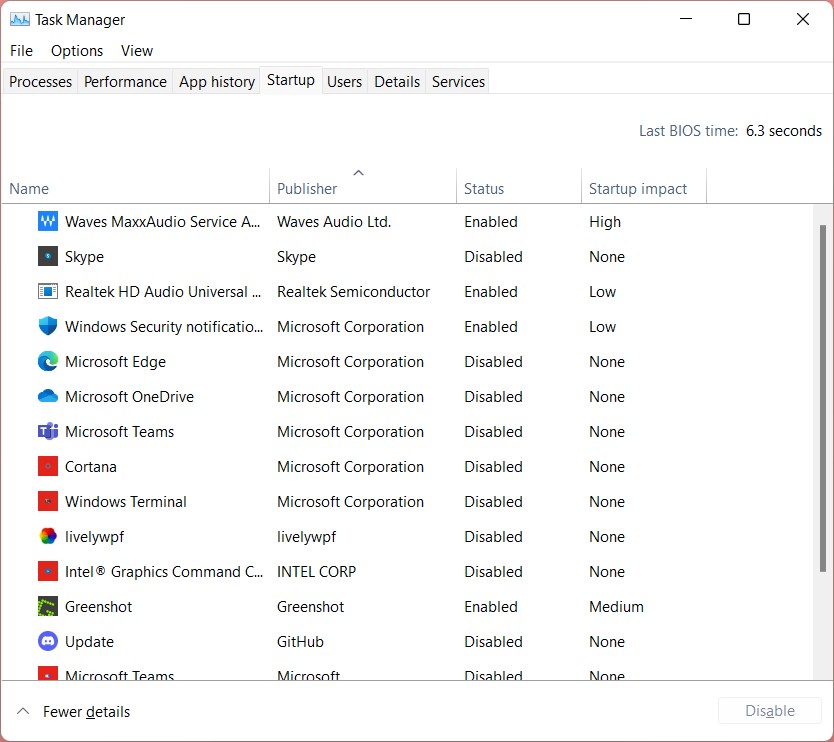Click Disabled status in the Cortana row
This screenshot has width=834, height=742.
click(x=493, y=467)
